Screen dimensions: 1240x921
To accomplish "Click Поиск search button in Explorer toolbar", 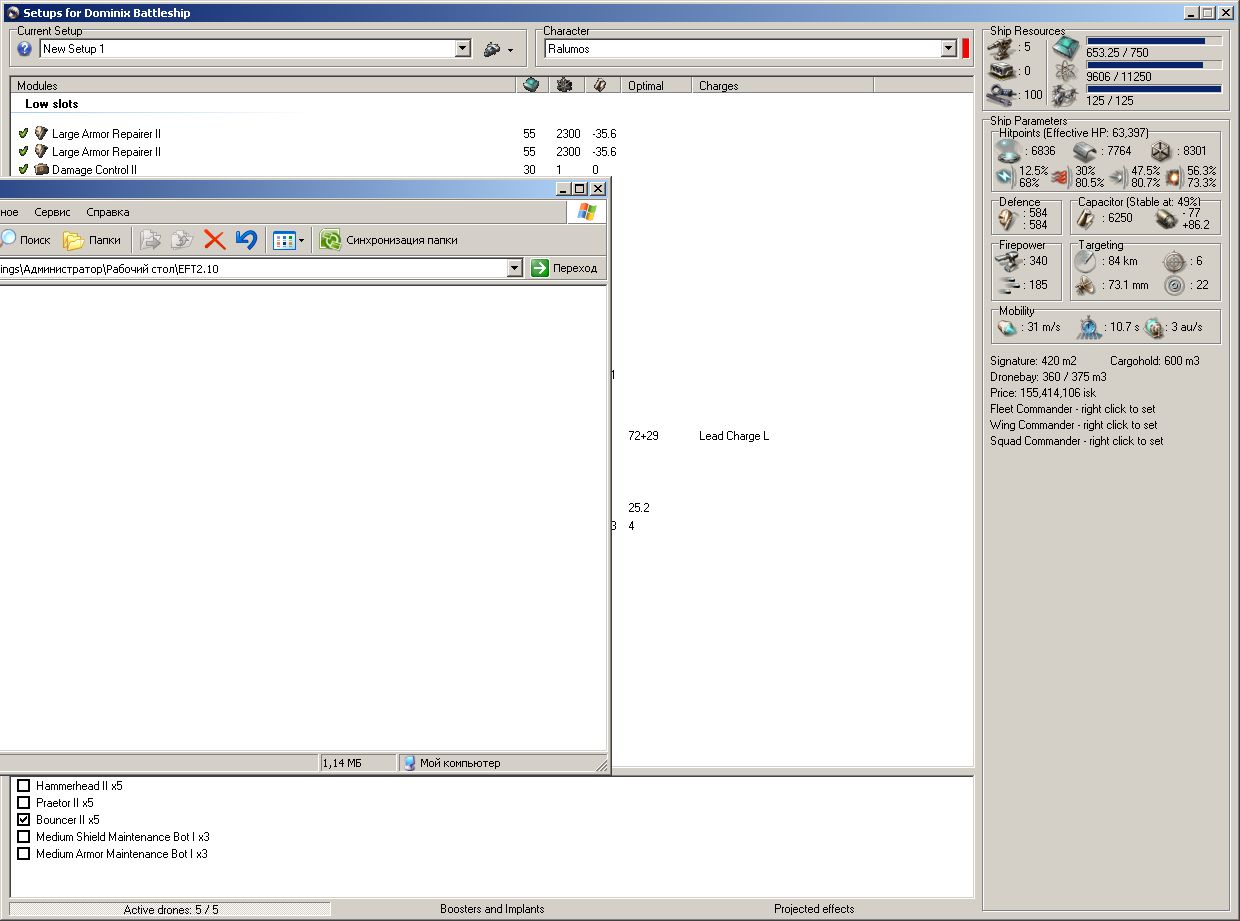I will coord(26,240).
